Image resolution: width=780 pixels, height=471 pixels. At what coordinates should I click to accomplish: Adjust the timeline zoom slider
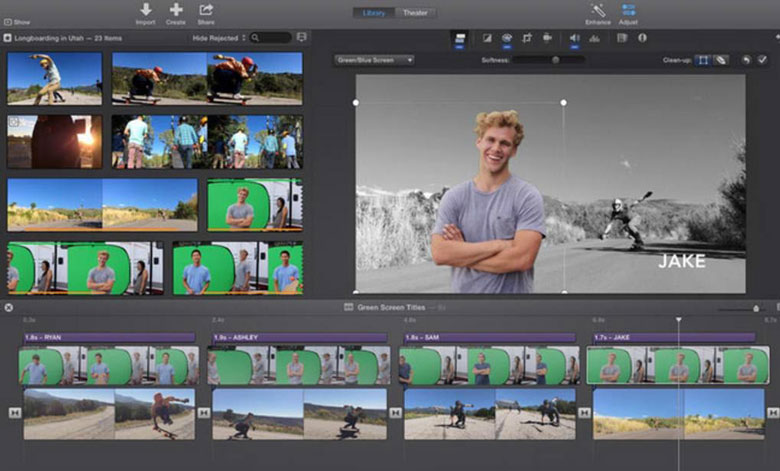pos(756,309)
